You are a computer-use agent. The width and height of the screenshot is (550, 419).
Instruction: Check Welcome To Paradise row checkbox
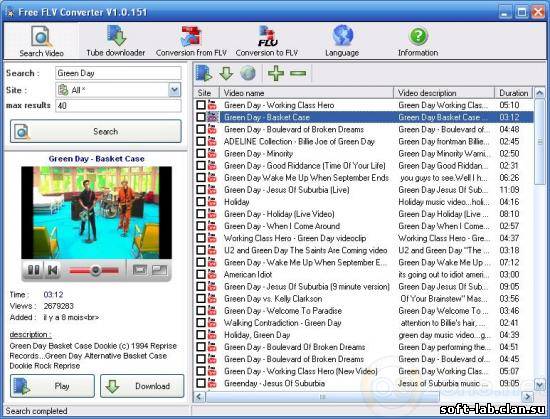pos(201,311)
